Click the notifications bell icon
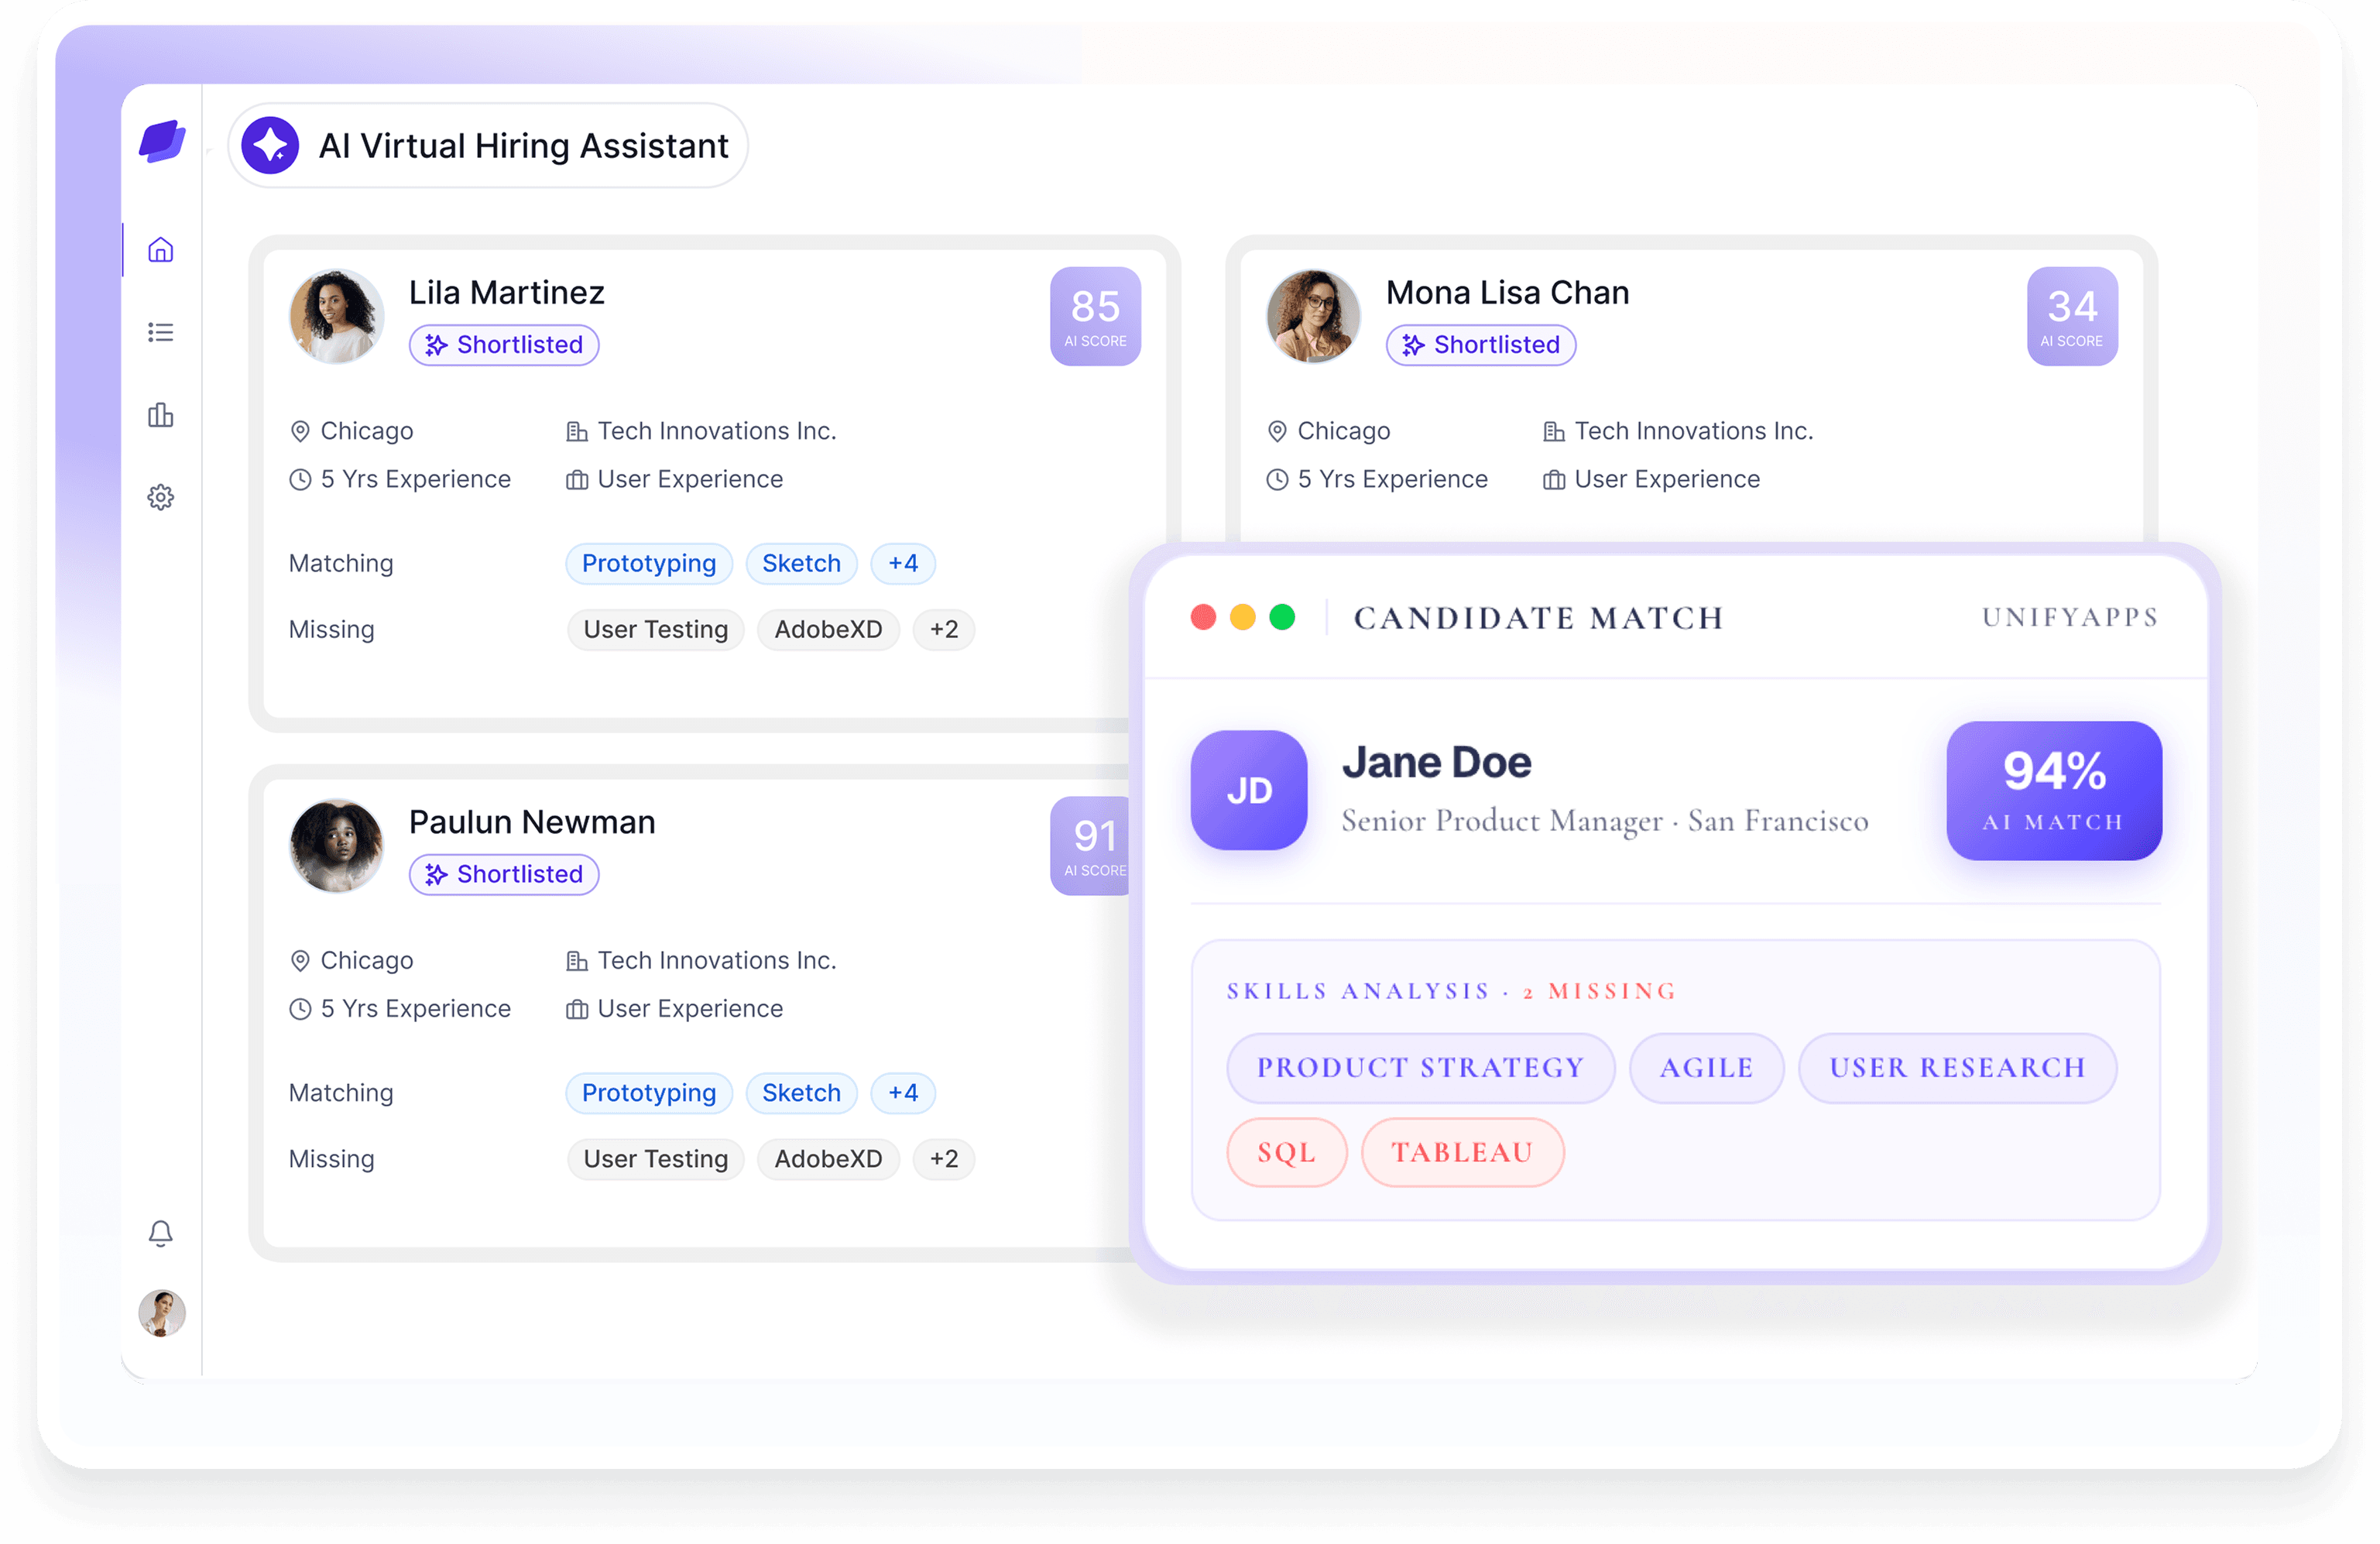 [x=160, y=1233]
